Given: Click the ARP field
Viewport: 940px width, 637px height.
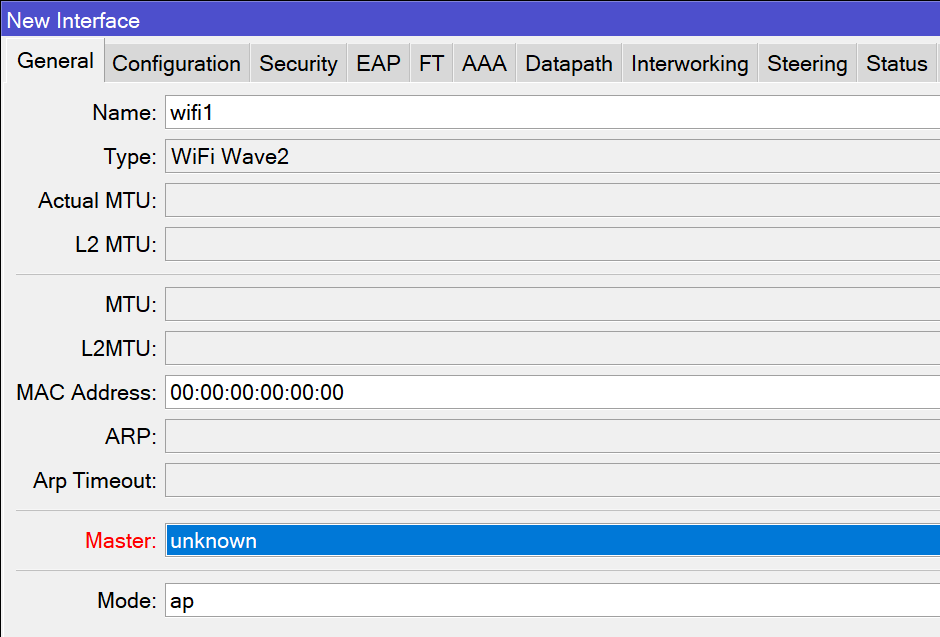Looking at the screenshot, I should (552, 436).
